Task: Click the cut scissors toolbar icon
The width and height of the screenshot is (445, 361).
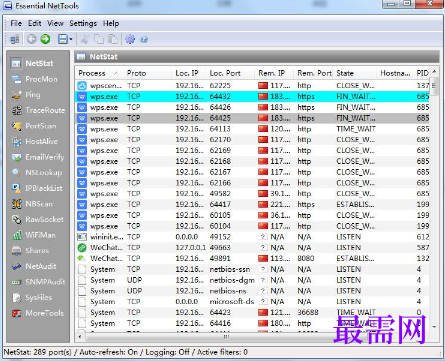Action: (85, 39)
